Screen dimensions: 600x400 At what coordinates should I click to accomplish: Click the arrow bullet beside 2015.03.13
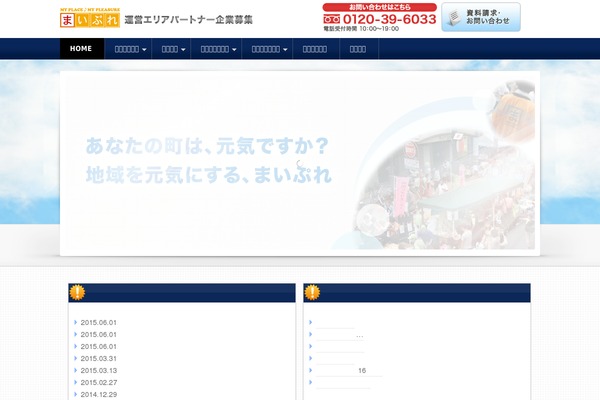[75, 370]
